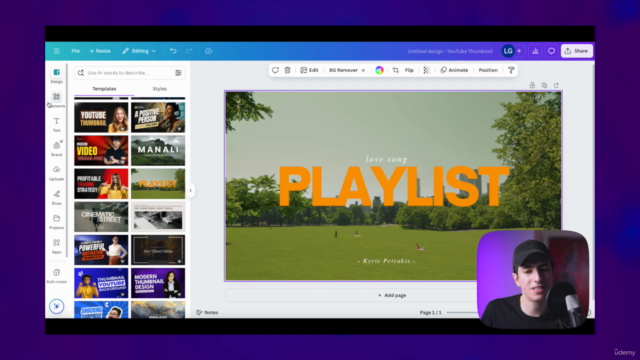Open the Magic assistant sparkle button
Viewport: 640px width, 360px height.
(57, 306)
